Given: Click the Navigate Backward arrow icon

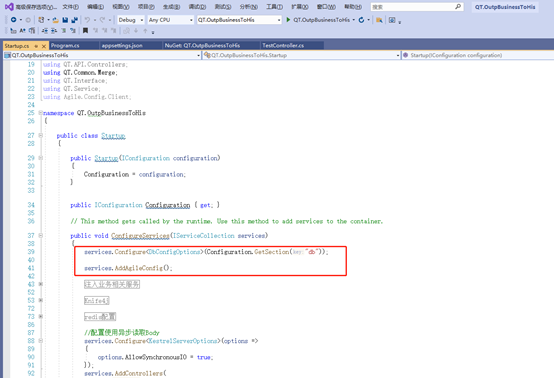Looking at the screenshot, I should tap(13, 20).
